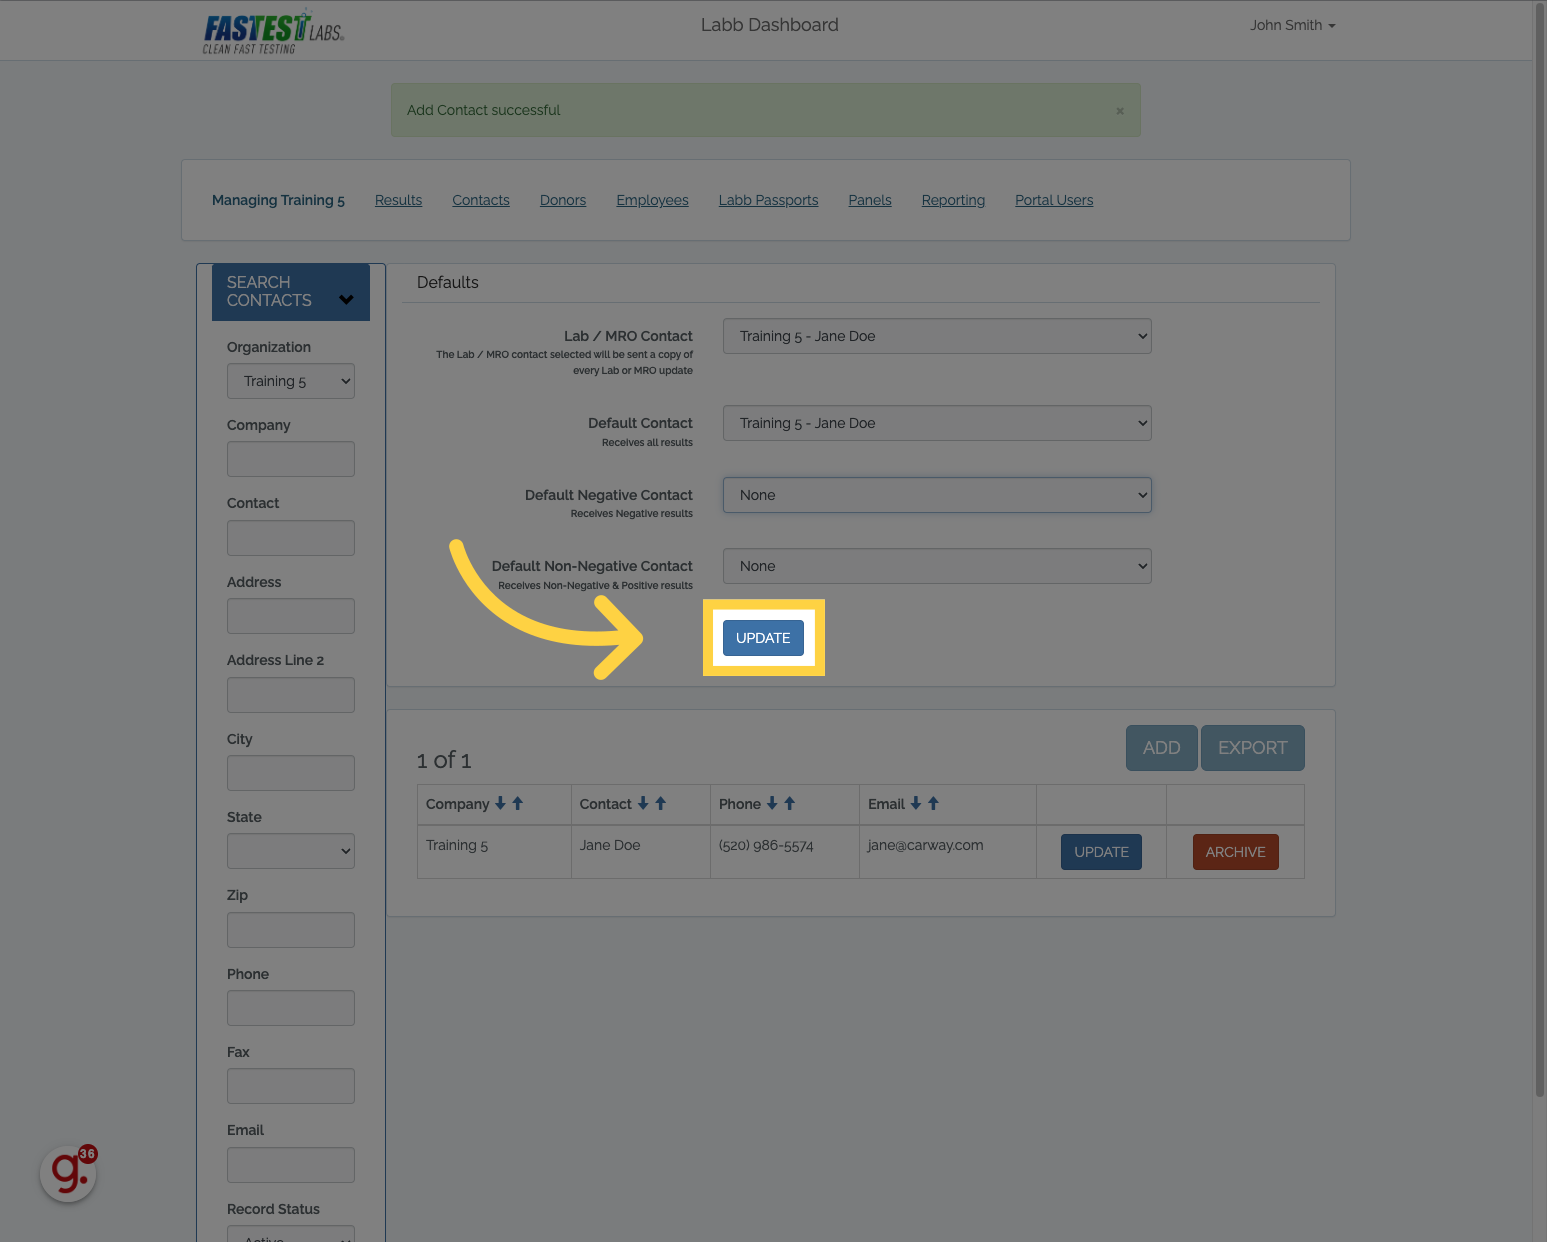Click in the Company search field

(x=291, y=459)
